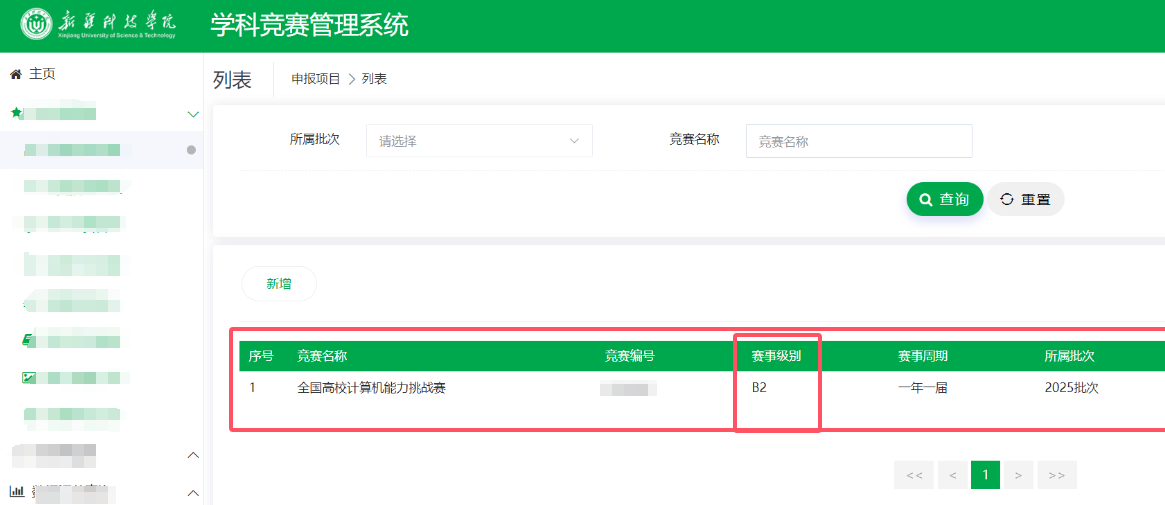The image size is (1165, 505).
Task: Click the home icon beside 主页
Action: pos(16,74)
